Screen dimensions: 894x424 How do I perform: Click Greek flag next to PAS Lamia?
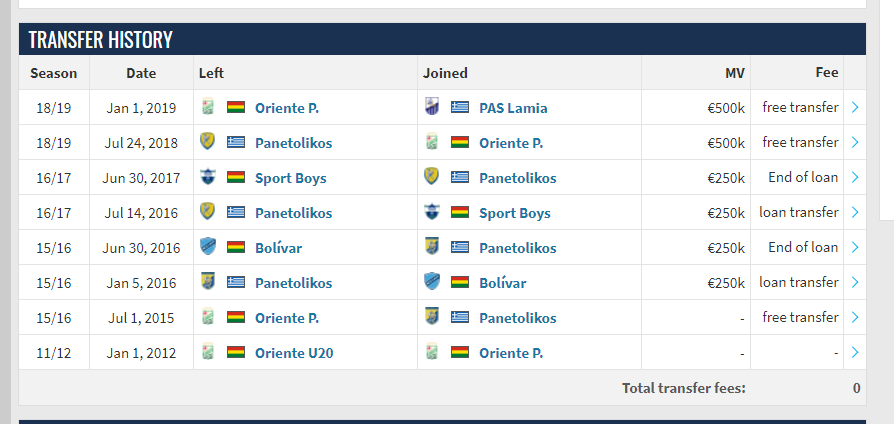point(460,108)
